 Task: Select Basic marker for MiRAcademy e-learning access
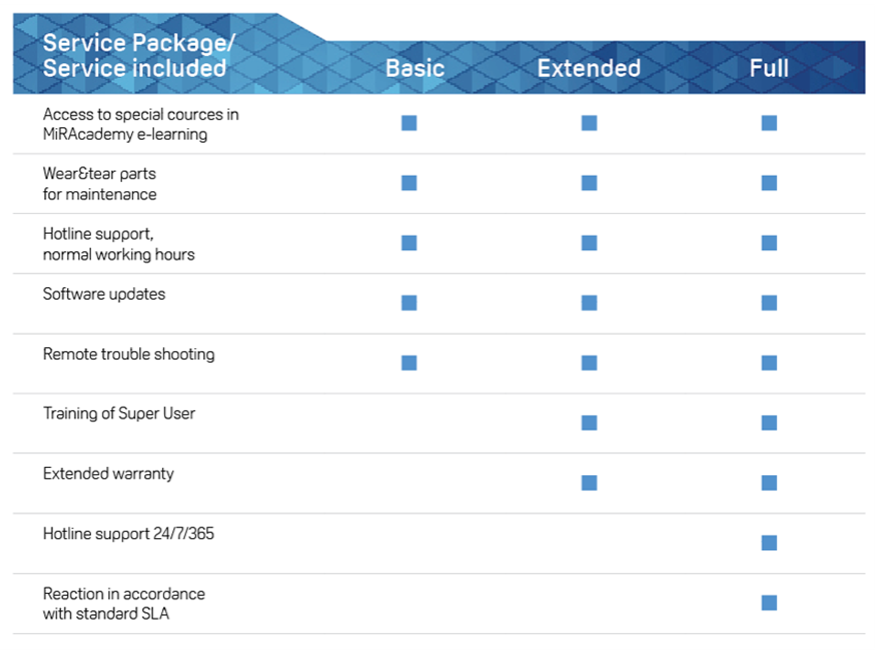pos(409,123)
